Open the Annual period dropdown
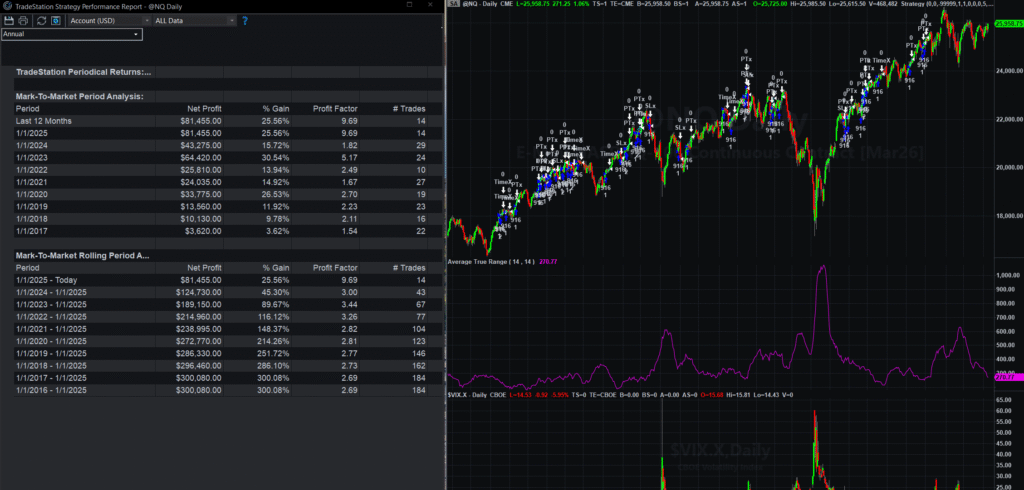The width and height of the screenshot is (1024, 490). [x=72, y=34]
